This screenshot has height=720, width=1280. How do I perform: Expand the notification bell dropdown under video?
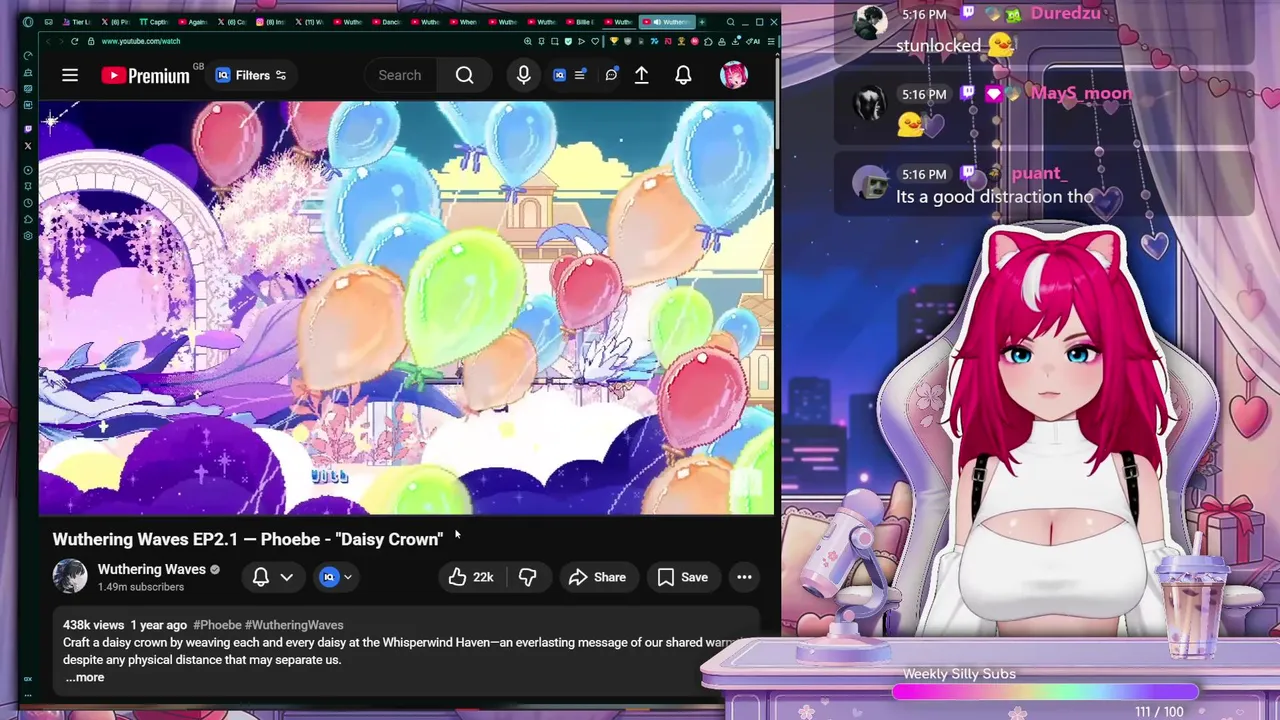[x=286, y=577]
